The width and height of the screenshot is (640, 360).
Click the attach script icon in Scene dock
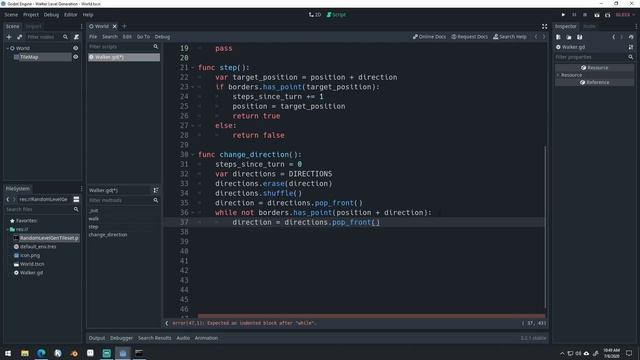tap(76, 37)
